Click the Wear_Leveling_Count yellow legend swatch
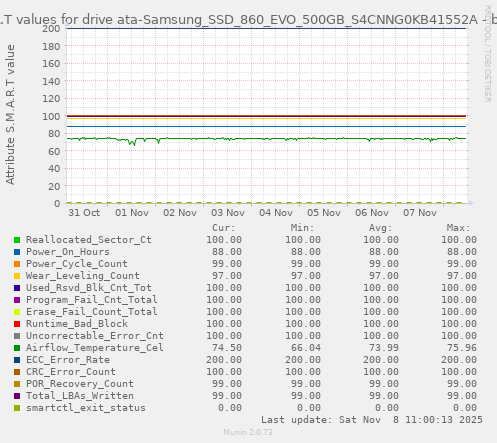 17,276
